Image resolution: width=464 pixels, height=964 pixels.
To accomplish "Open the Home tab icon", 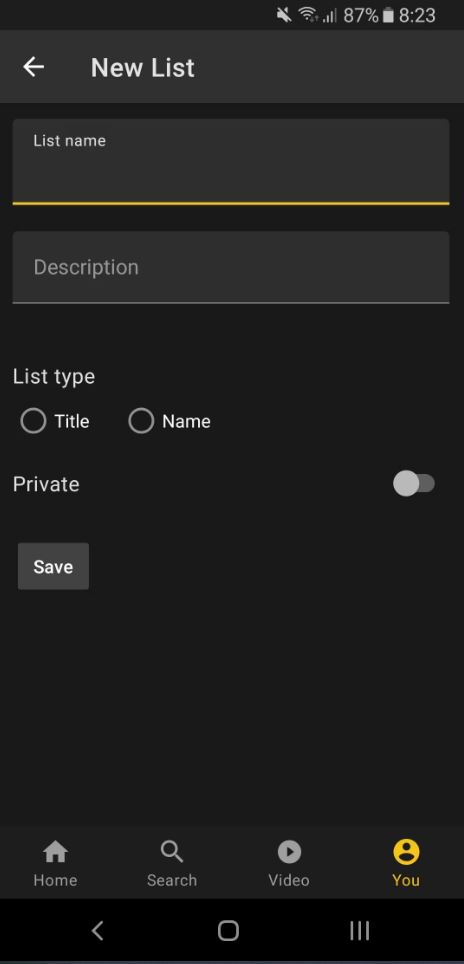I will 55,852.
